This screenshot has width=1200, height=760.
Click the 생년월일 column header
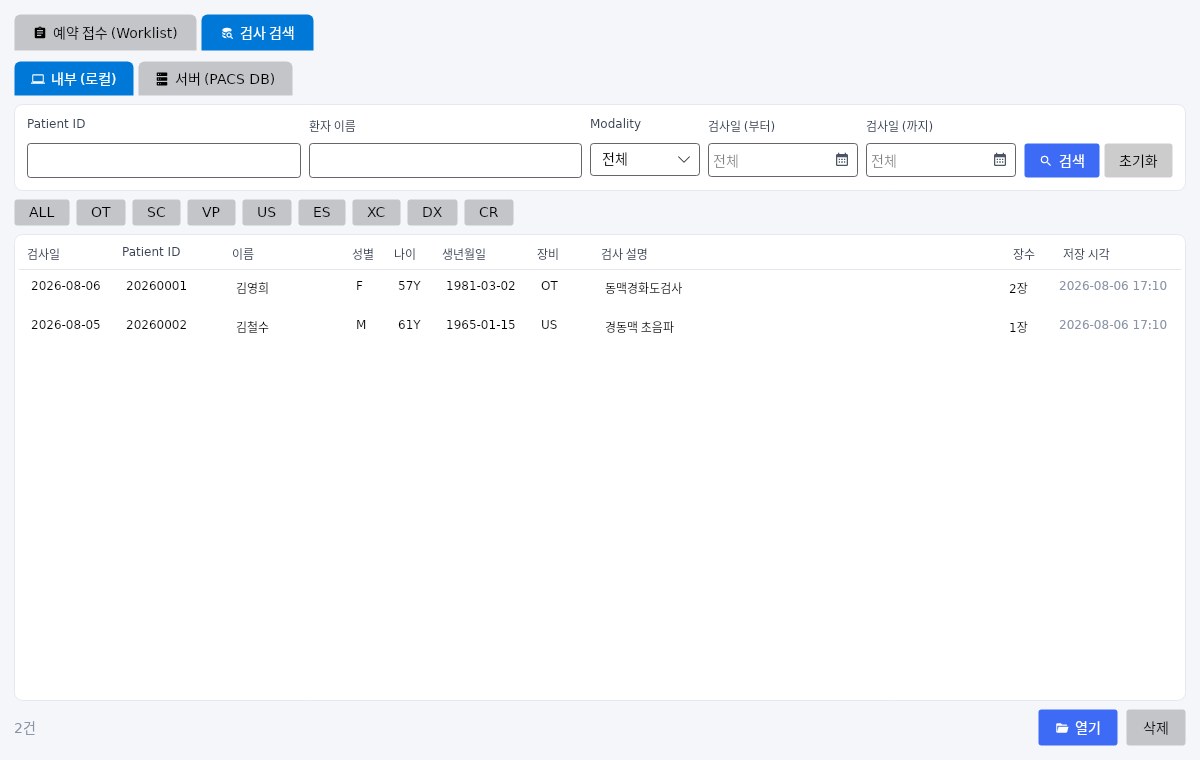(x=464, y=254)
